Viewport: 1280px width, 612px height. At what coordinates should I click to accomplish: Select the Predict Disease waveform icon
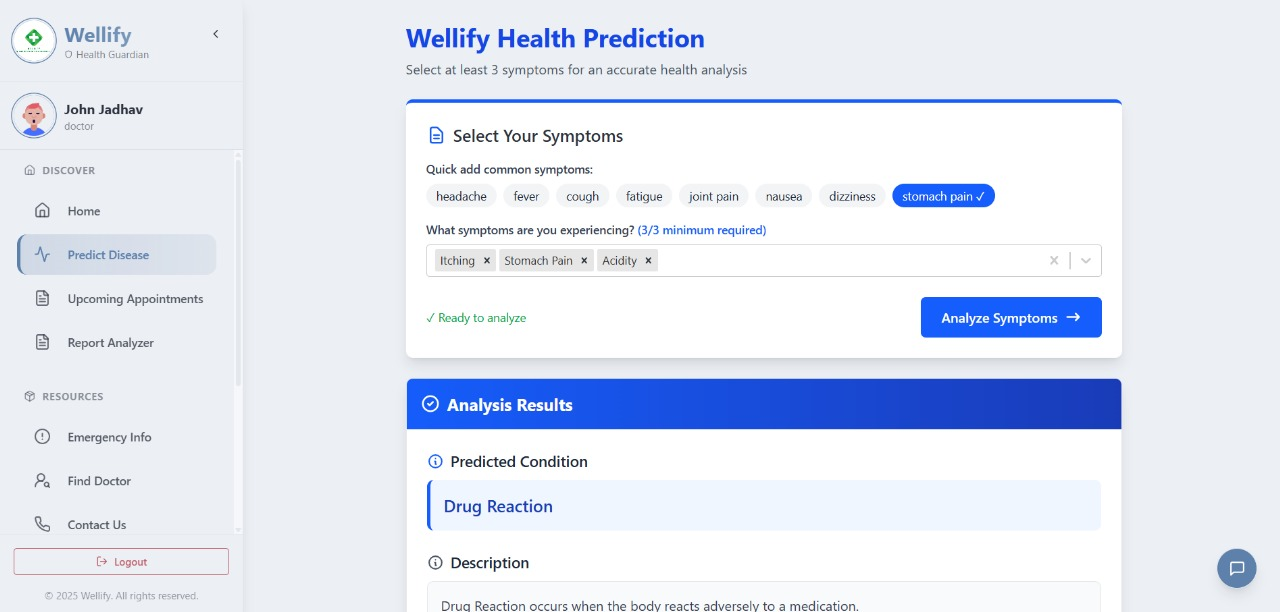[44, 254]
